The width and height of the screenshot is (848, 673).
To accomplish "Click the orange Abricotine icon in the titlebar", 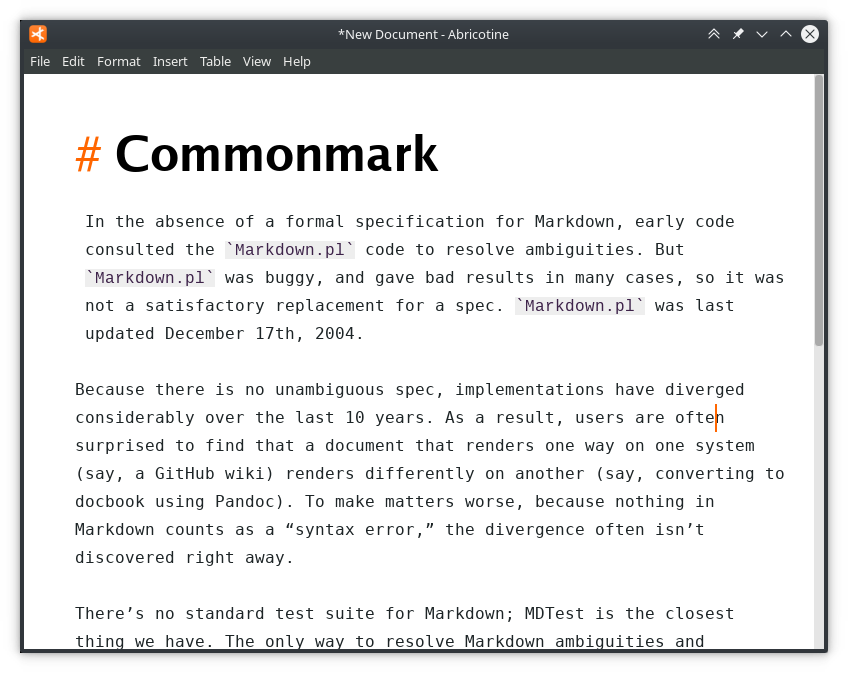I will 38,33.
